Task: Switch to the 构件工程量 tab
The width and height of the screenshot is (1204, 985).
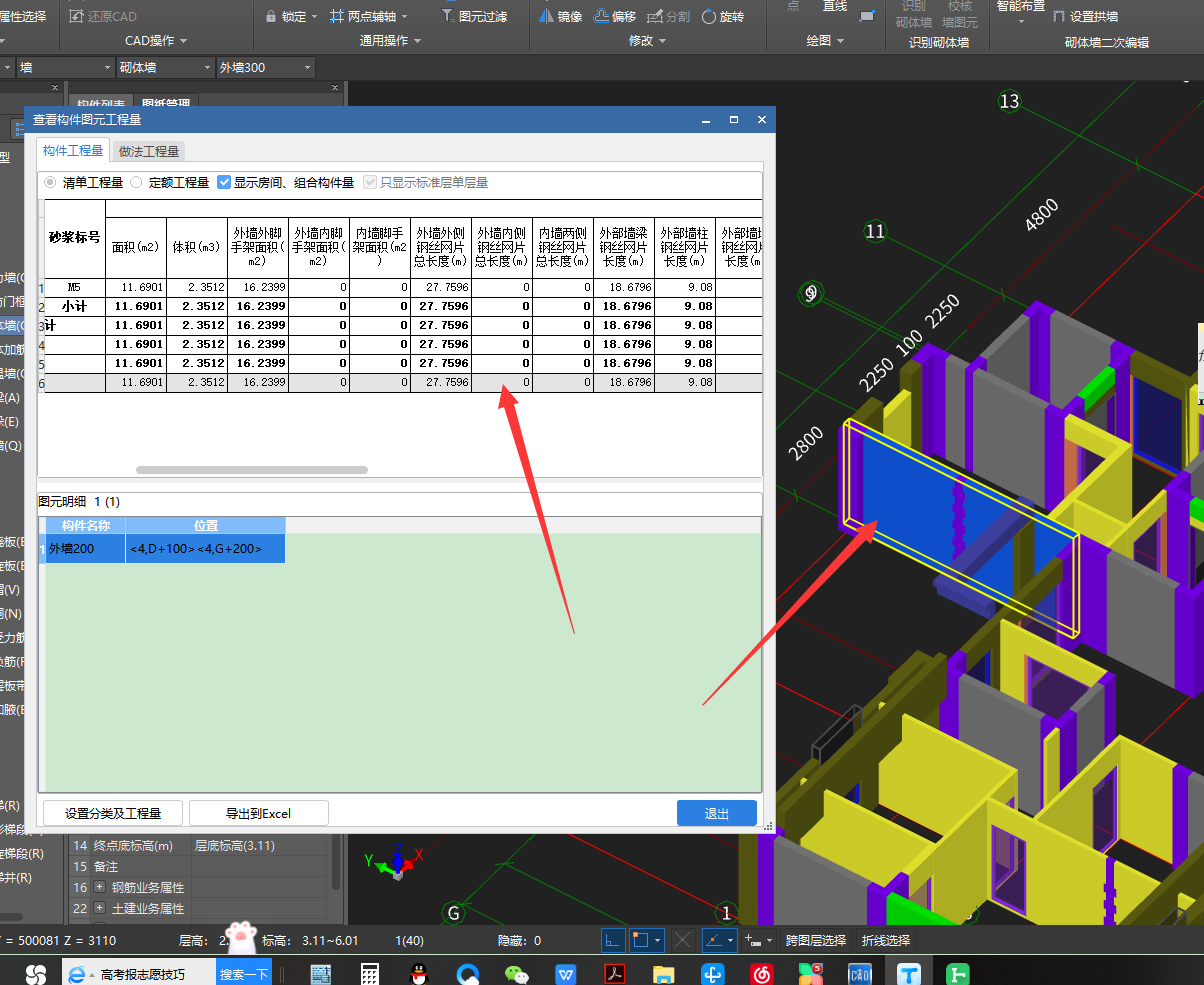Action: pyautogui.click(x=73, y=150)
